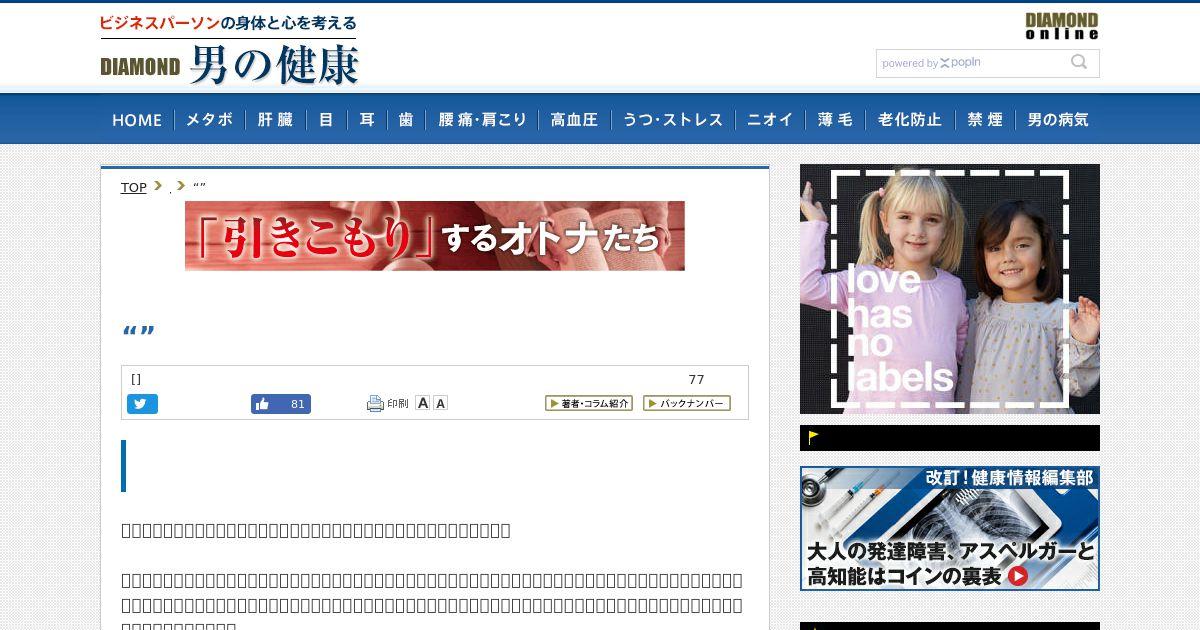Open the Diamond Online logo
The height and width of the screenshot is (630, 1200).
(x=1062, y=26)
